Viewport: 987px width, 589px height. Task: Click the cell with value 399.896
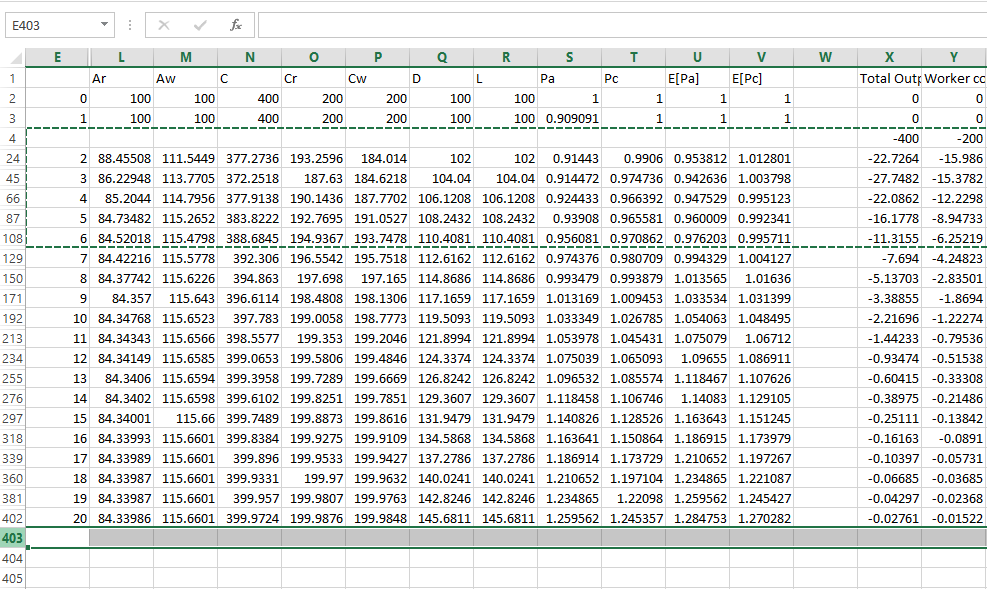(x=250, y=459)
